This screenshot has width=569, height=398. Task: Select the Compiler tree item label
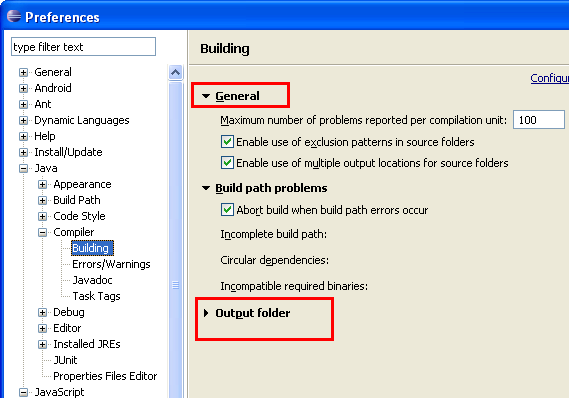(73, 232)
